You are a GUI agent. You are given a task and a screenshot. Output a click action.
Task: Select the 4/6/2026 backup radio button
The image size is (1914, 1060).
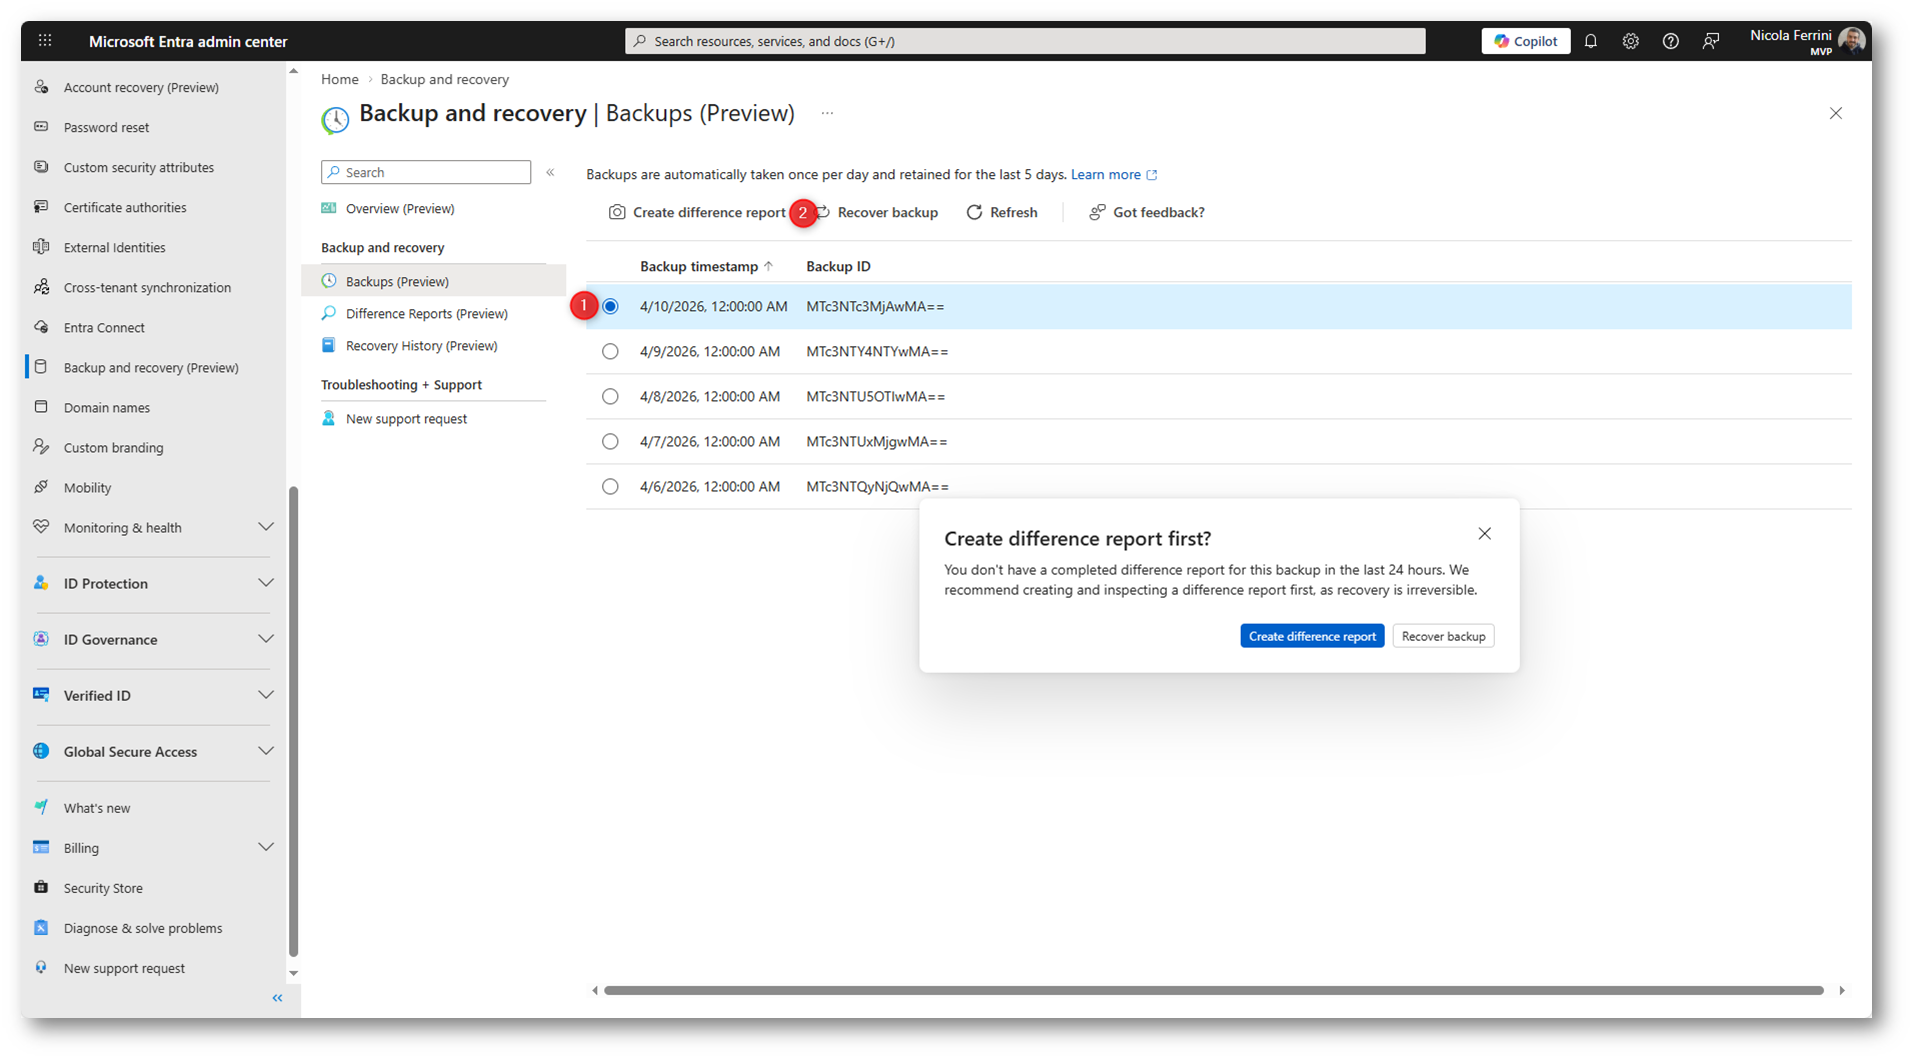pos(610,486)
